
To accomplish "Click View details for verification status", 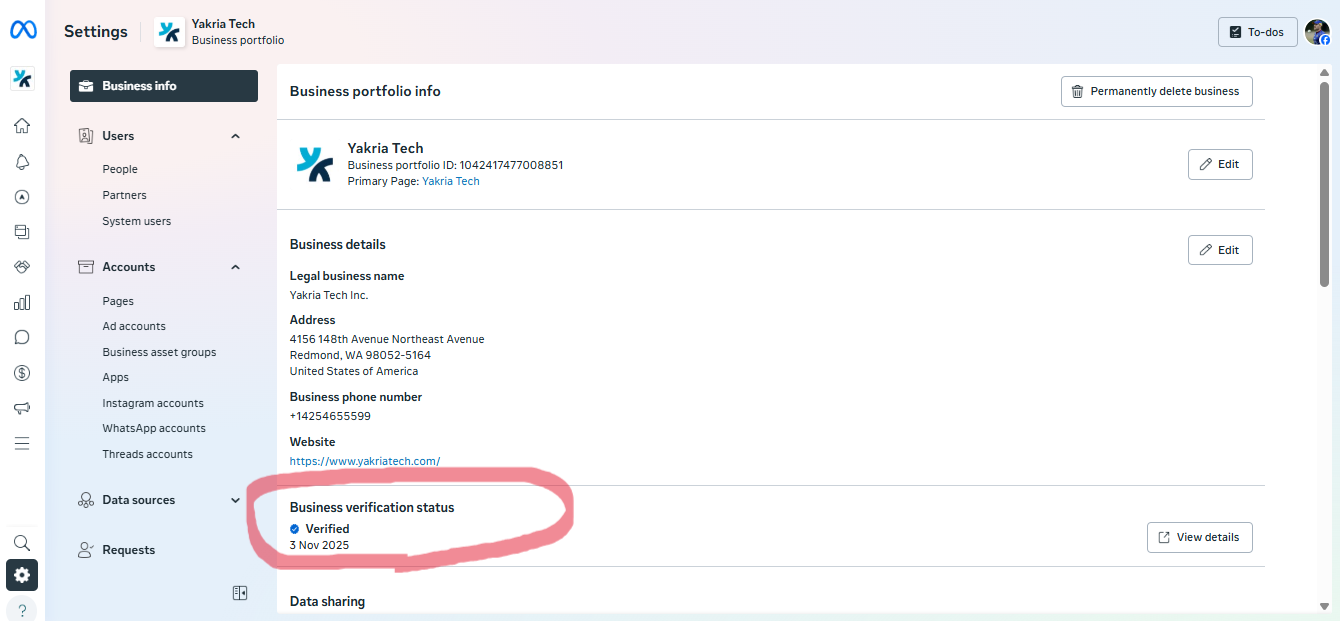I will tap(1199, 537).
